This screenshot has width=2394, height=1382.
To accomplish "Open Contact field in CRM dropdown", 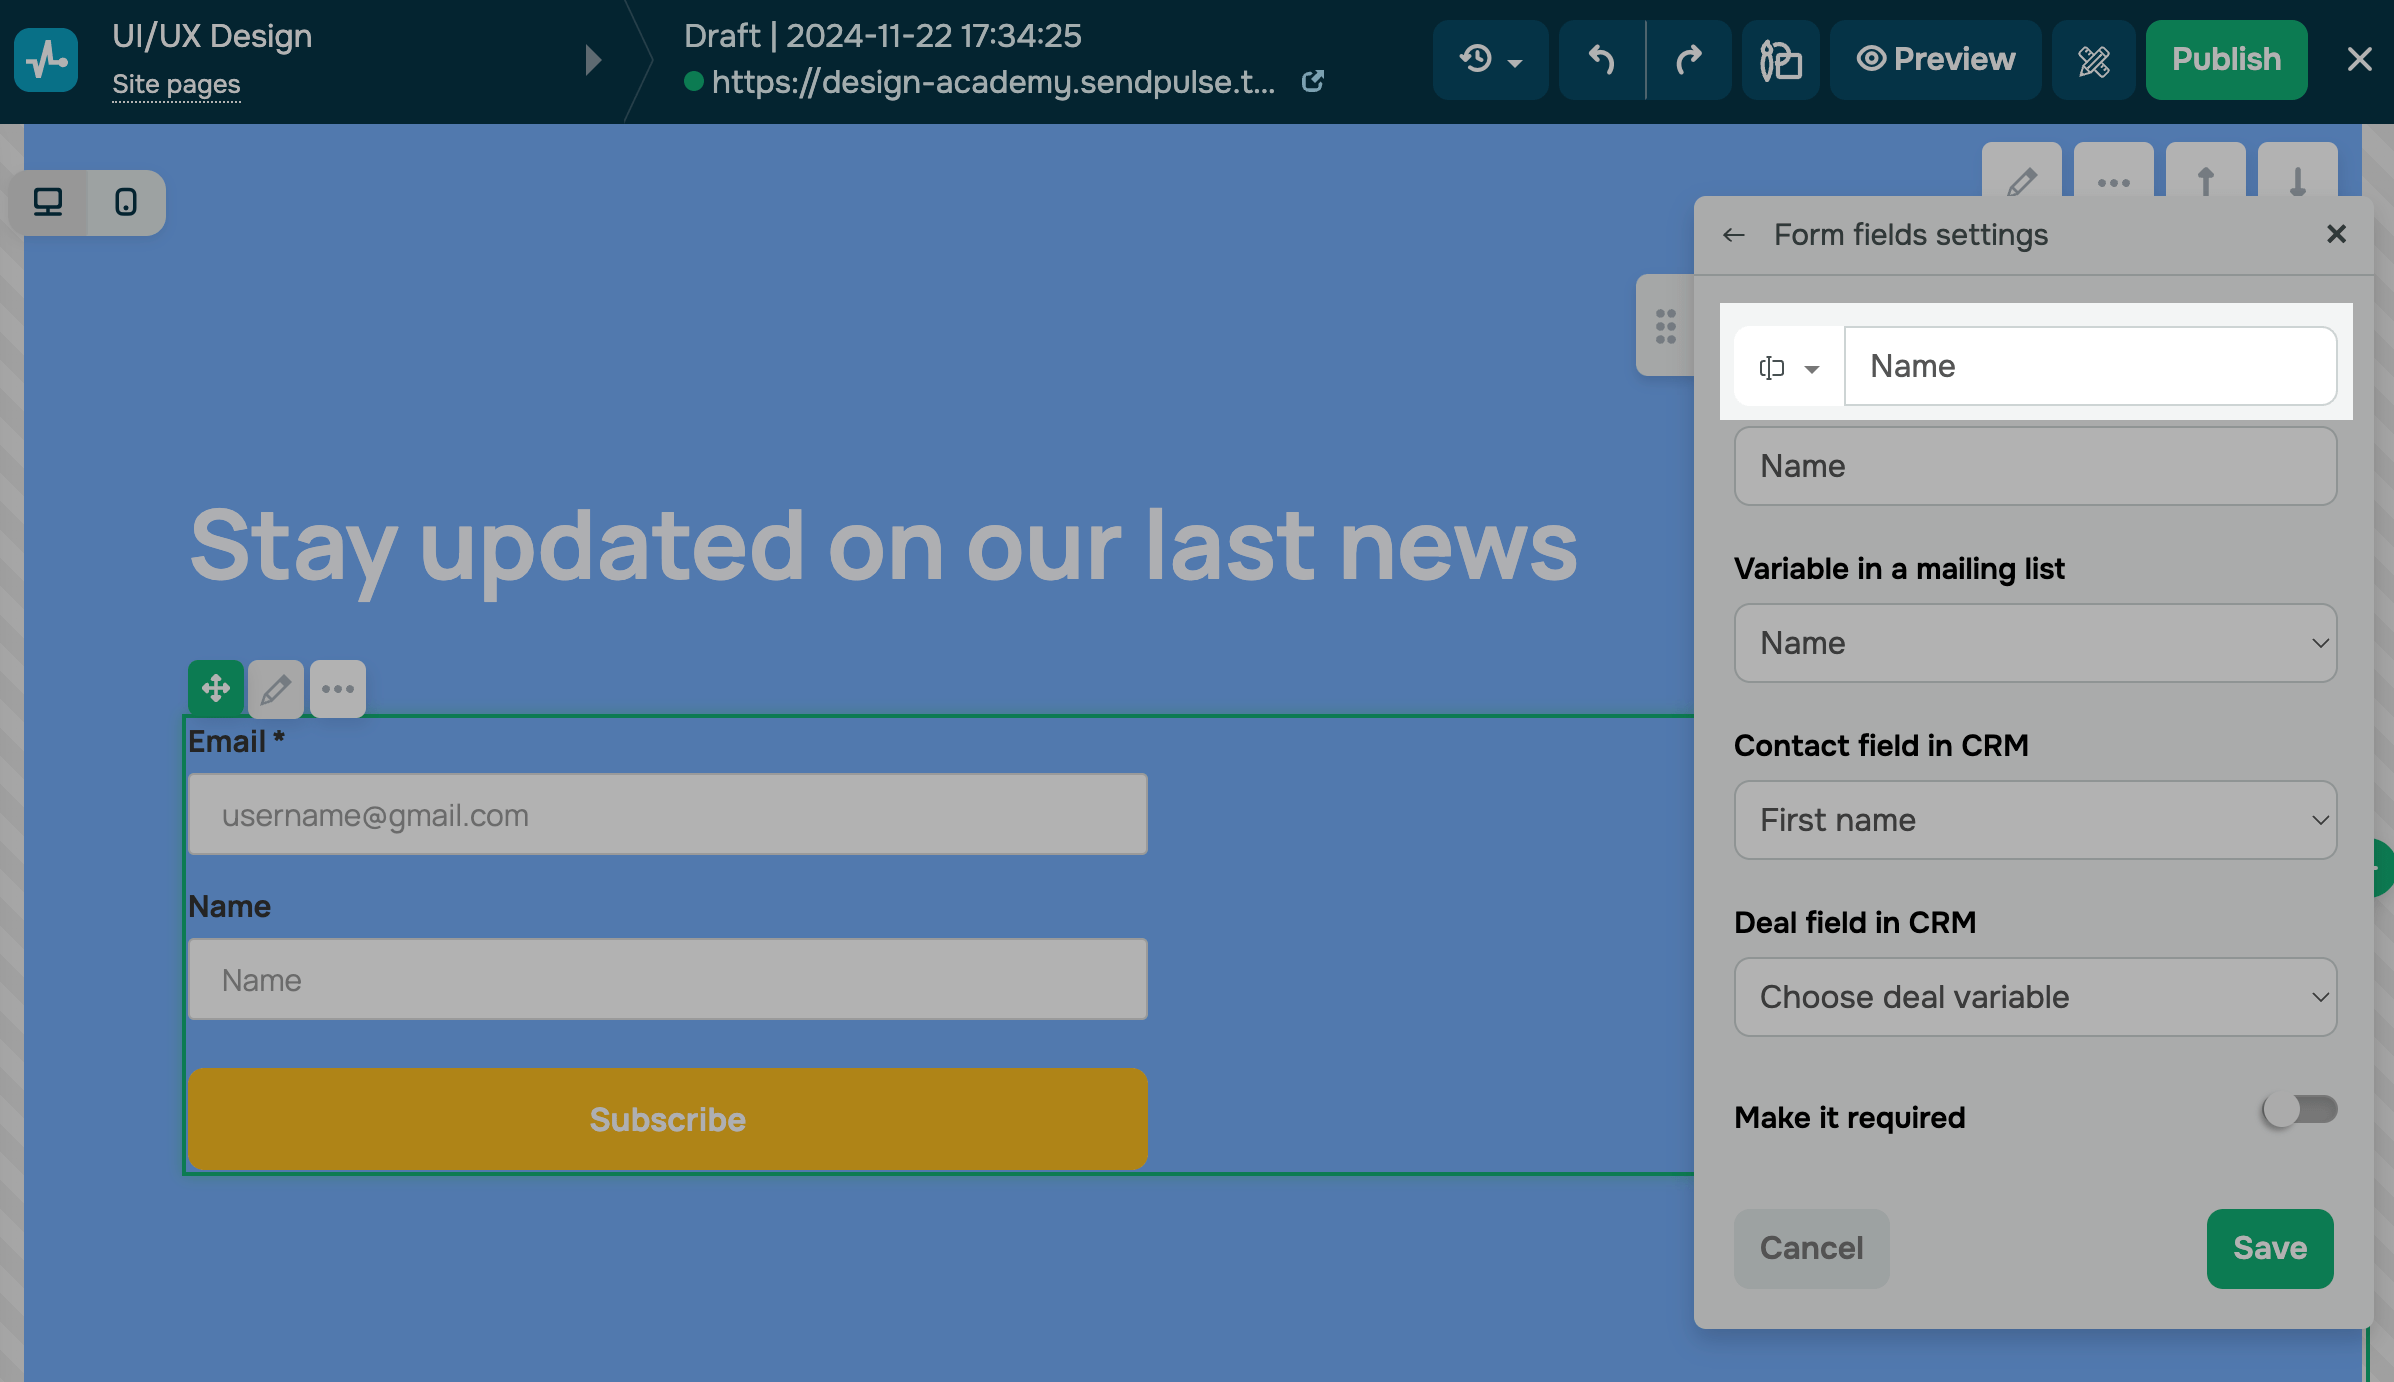I will click(x=2035, y=820).
